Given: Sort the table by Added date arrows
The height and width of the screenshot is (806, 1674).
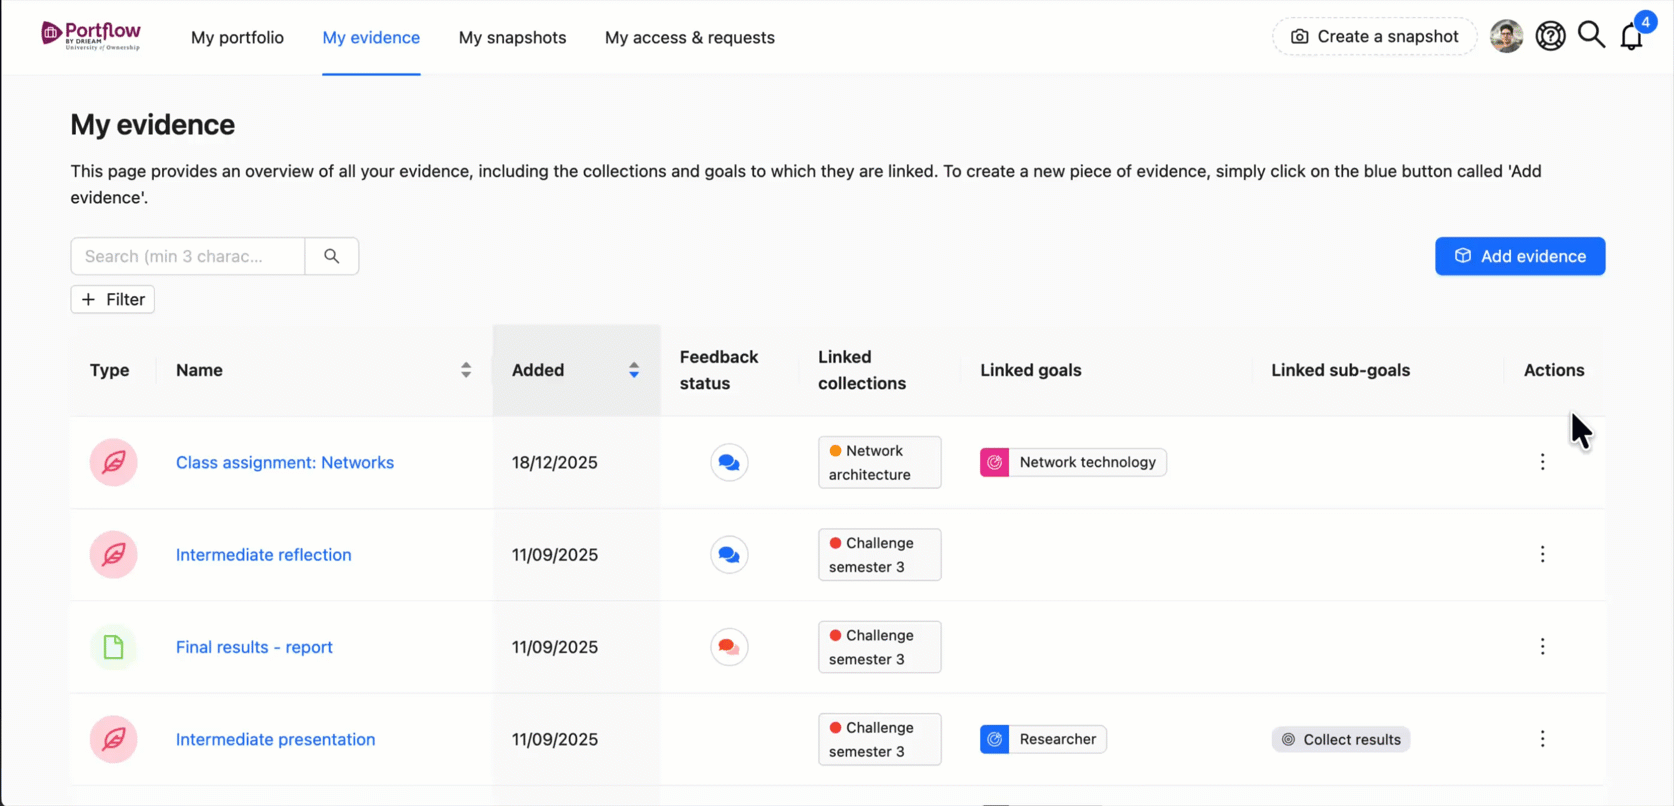Looking at the screenshot, I should (634, 370).
